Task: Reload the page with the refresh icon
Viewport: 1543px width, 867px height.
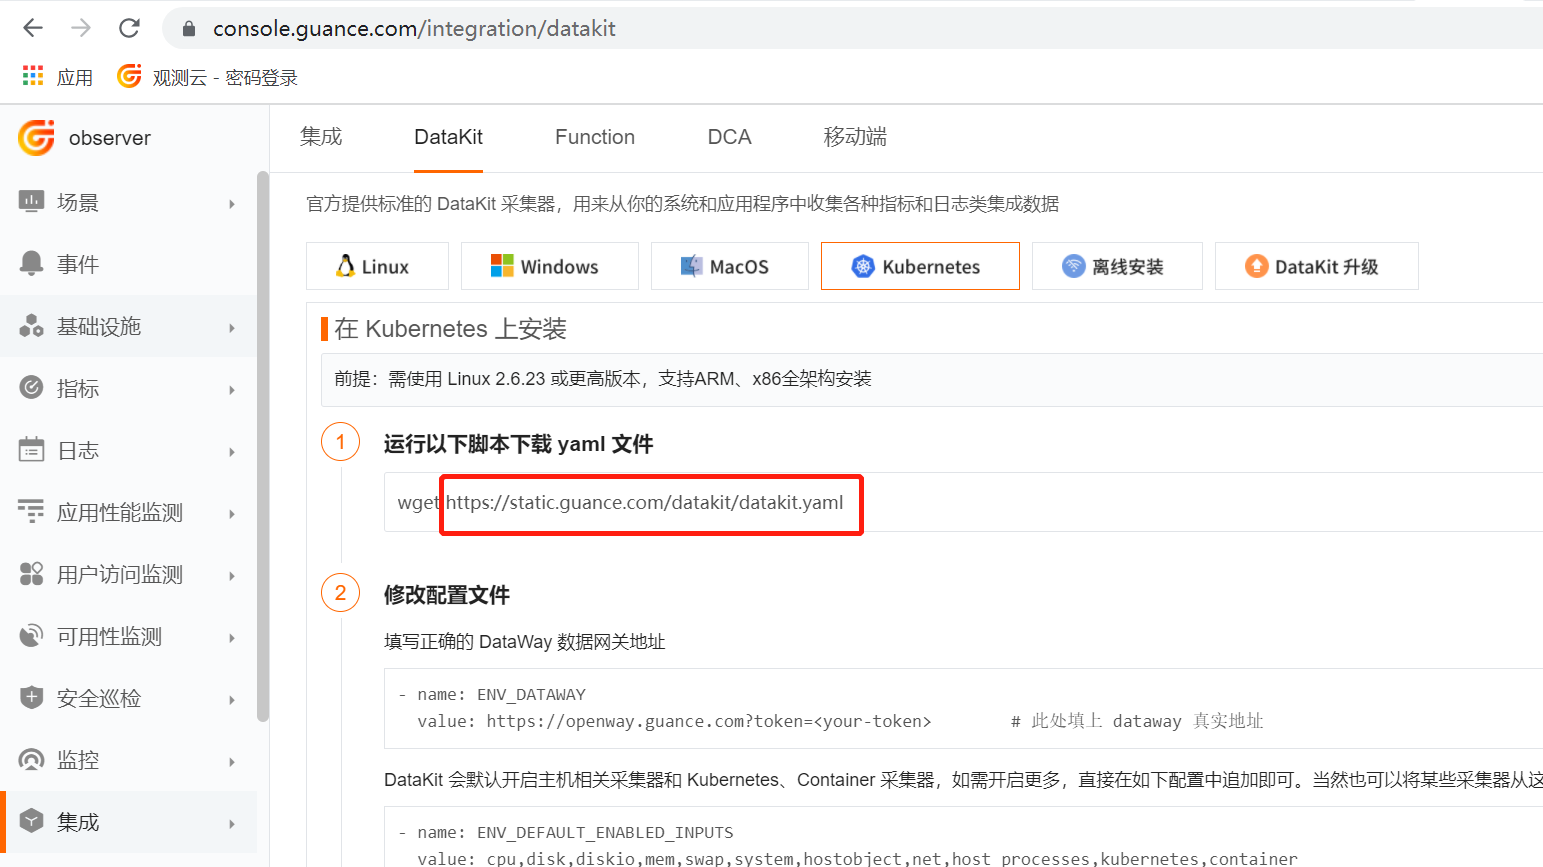Action: click(129, 28)
